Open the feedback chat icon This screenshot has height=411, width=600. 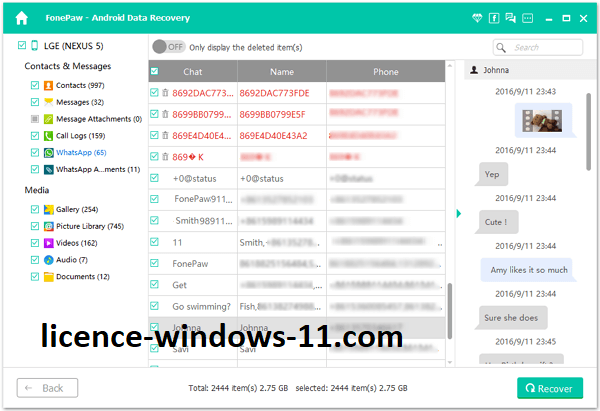pyautogui.click(x=511, y=18)
